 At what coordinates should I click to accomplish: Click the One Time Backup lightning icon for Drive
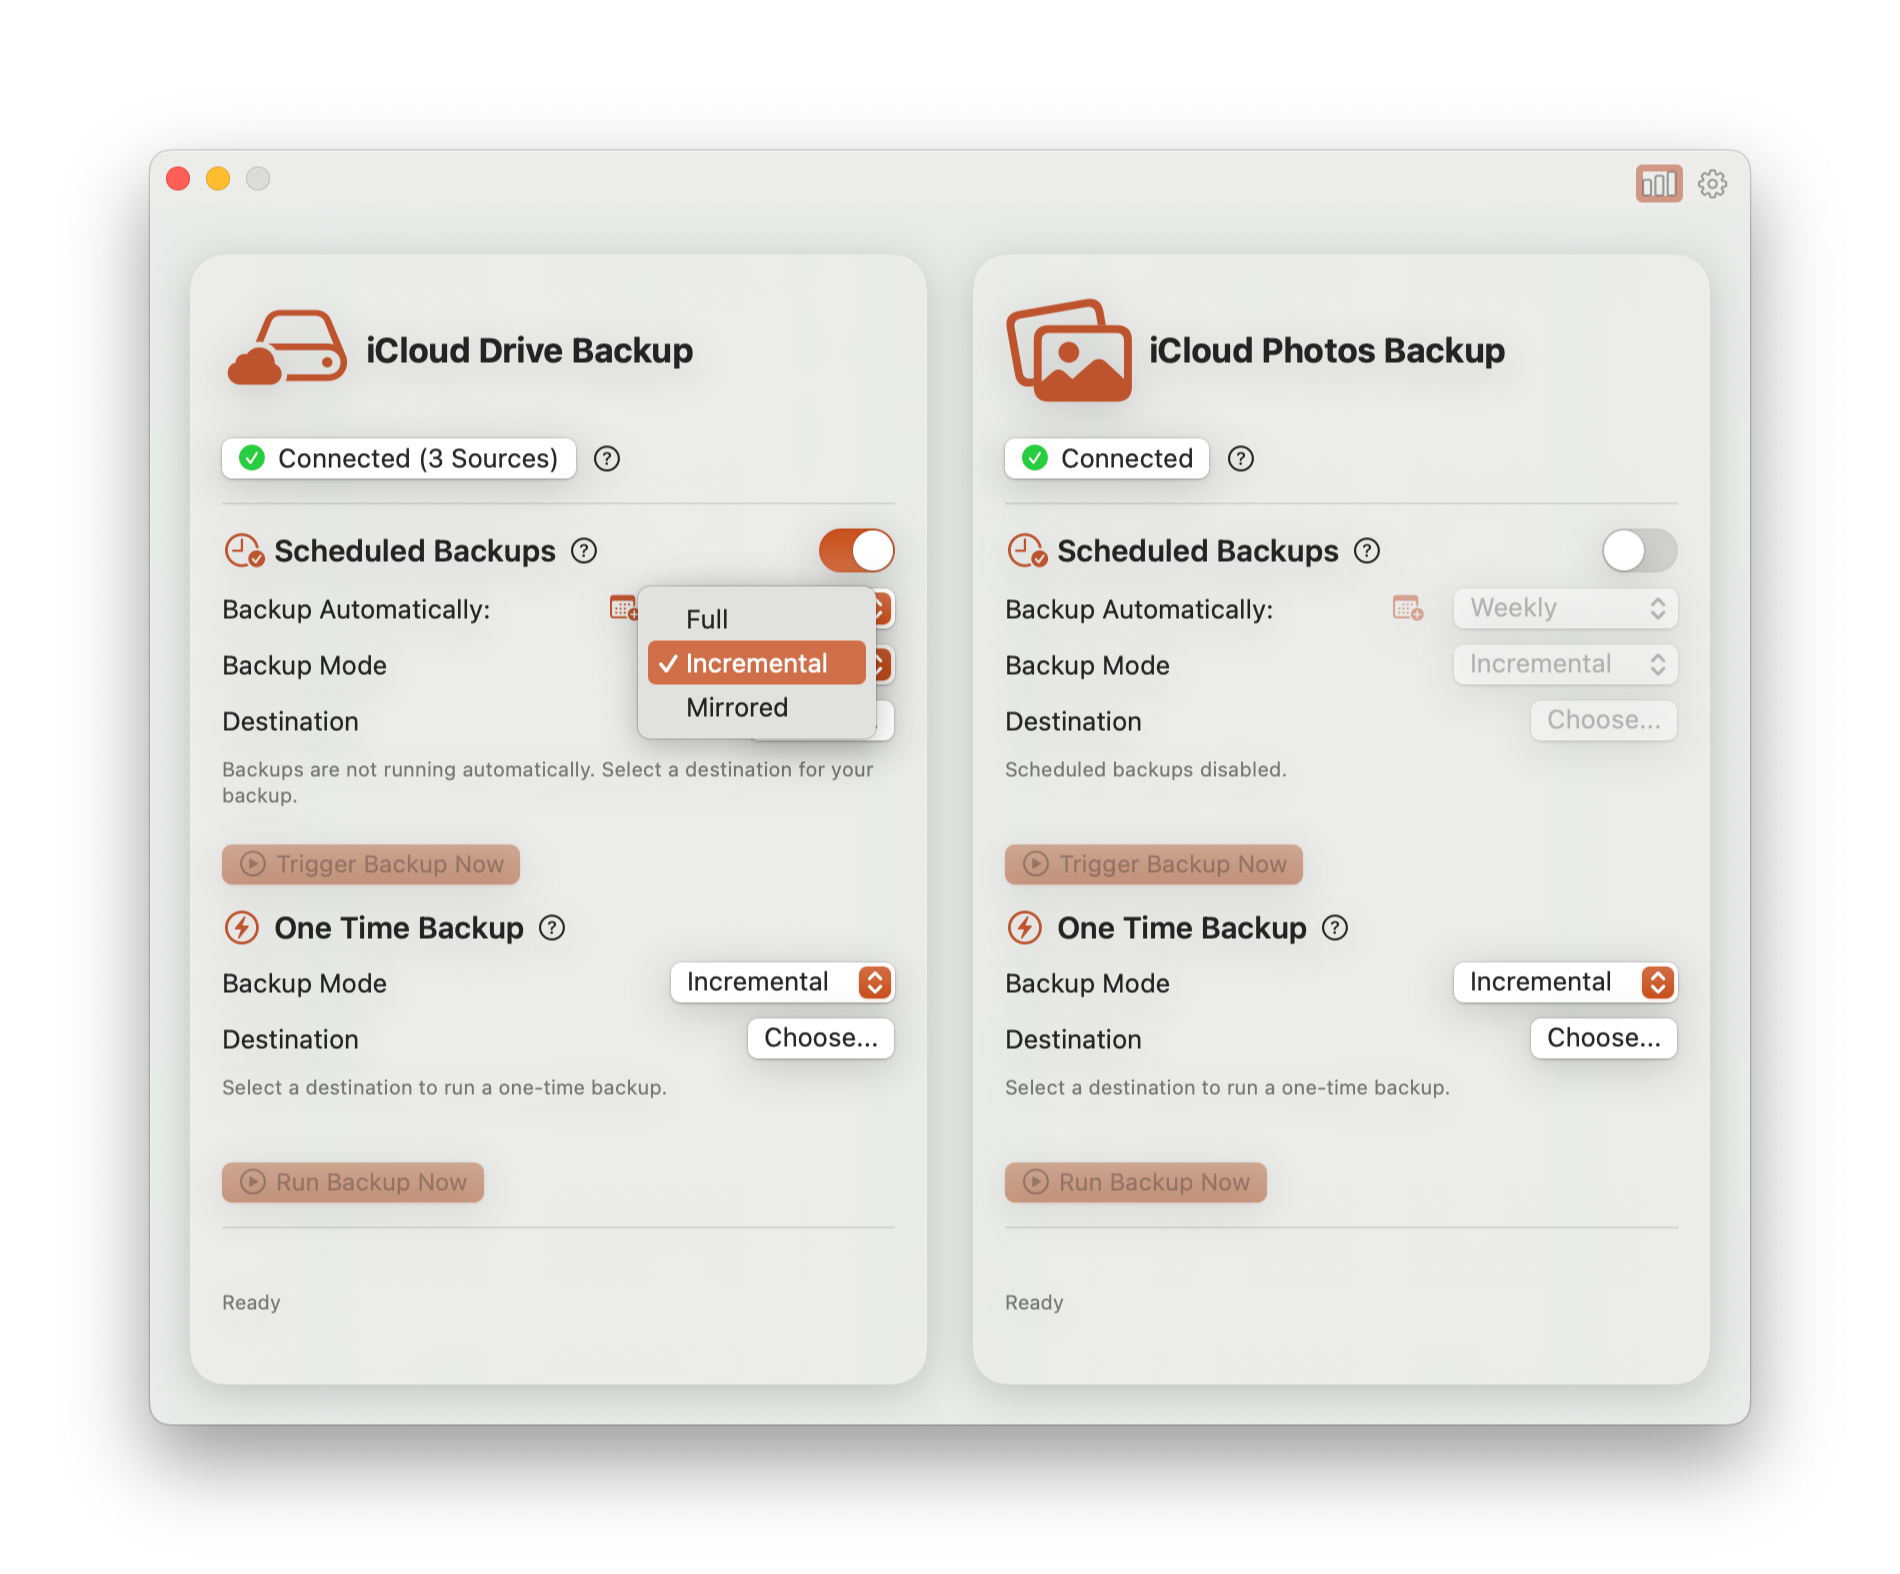(x=242, y=928)
